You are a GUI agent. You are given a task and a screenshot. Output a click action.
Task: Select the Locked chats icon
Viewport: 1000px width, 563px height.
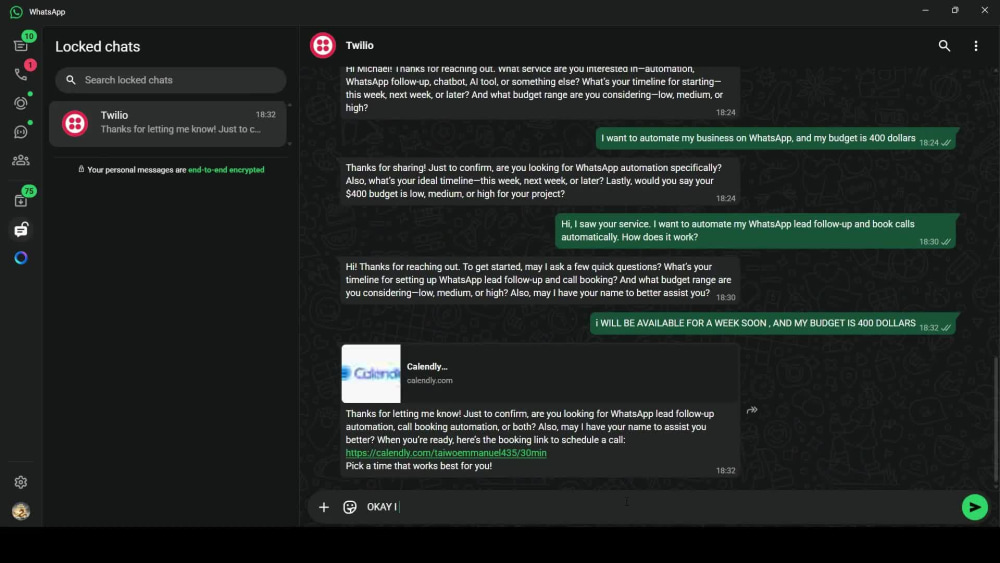coord(21,230)
